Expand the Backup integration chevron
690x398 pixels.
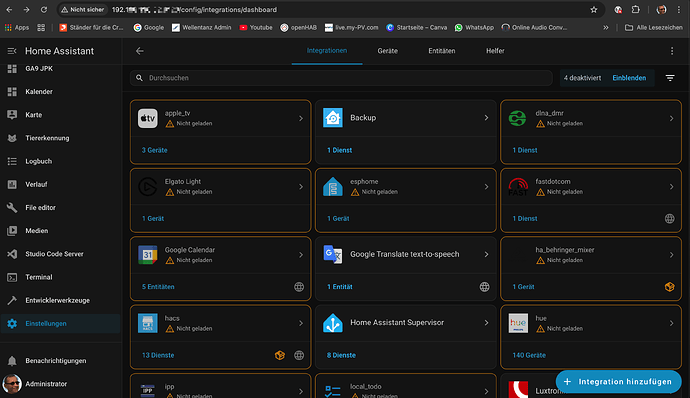[486, 118]
